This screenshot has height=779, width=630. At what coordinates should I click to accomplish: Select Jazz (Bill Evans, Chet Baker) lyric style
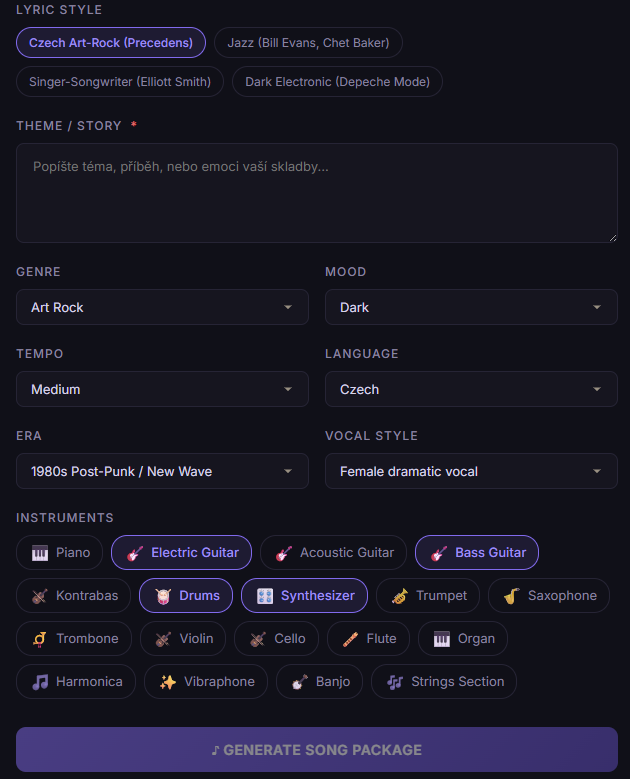point(308,43)
